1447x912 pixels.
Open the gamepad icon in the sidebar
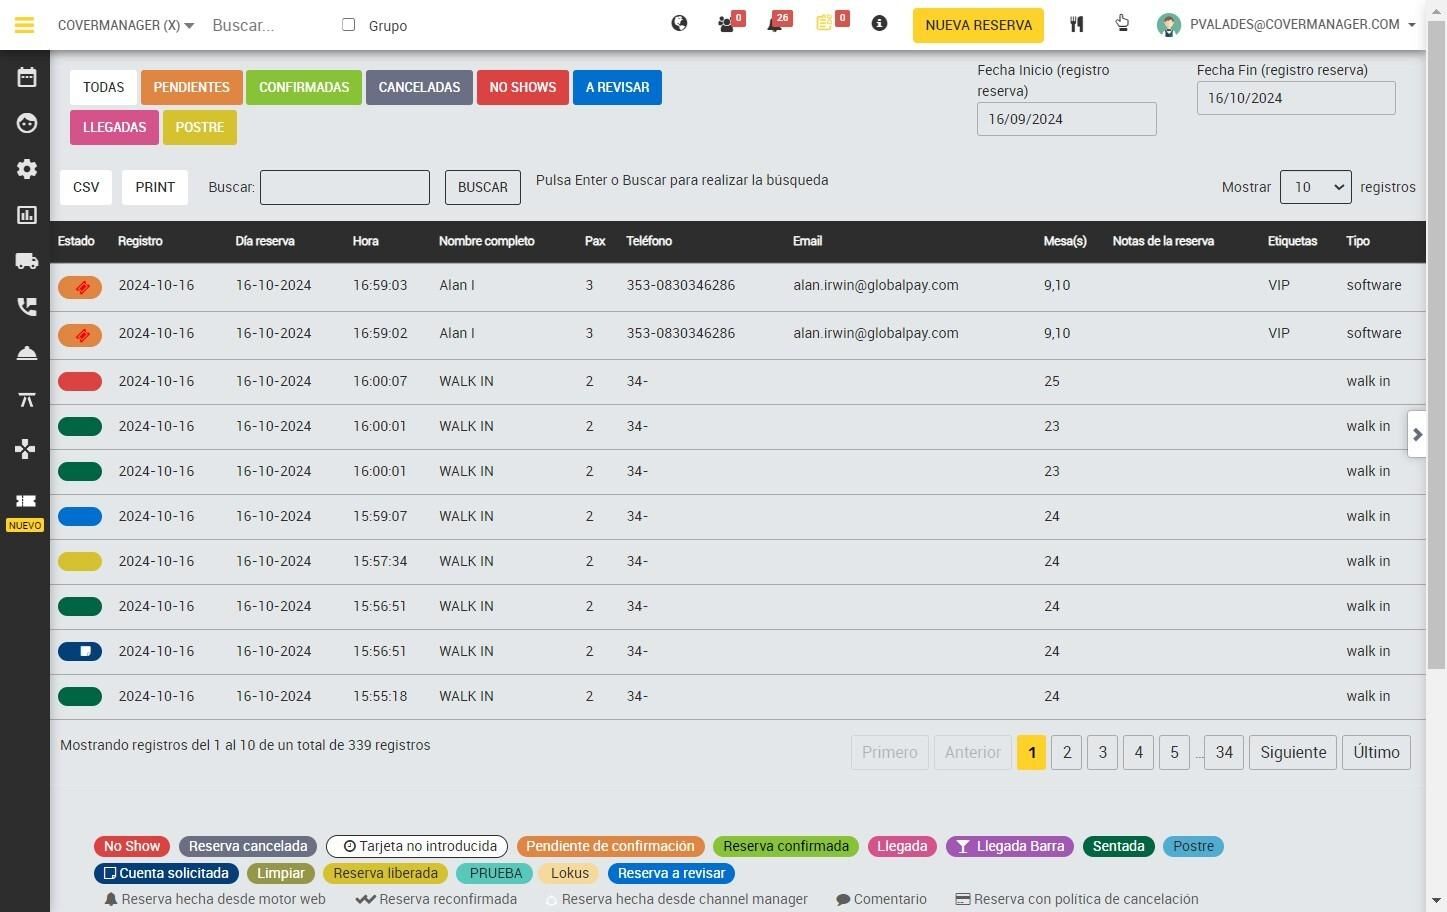point(26,448)
